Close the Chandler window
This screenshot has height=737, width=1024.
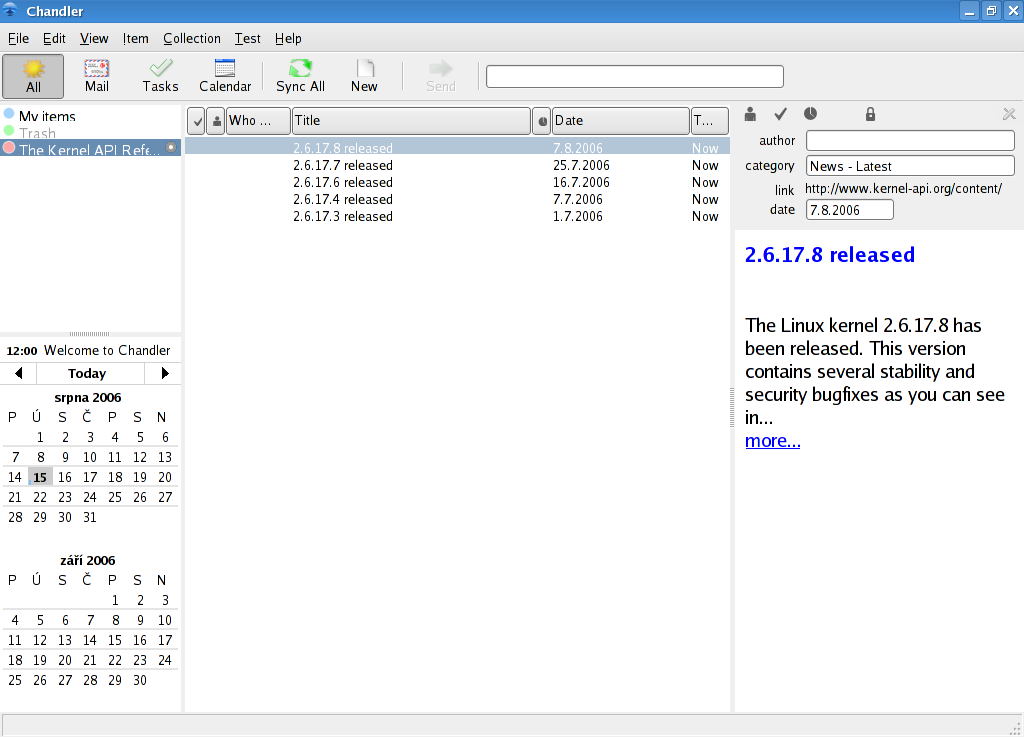coord(1012,11)
